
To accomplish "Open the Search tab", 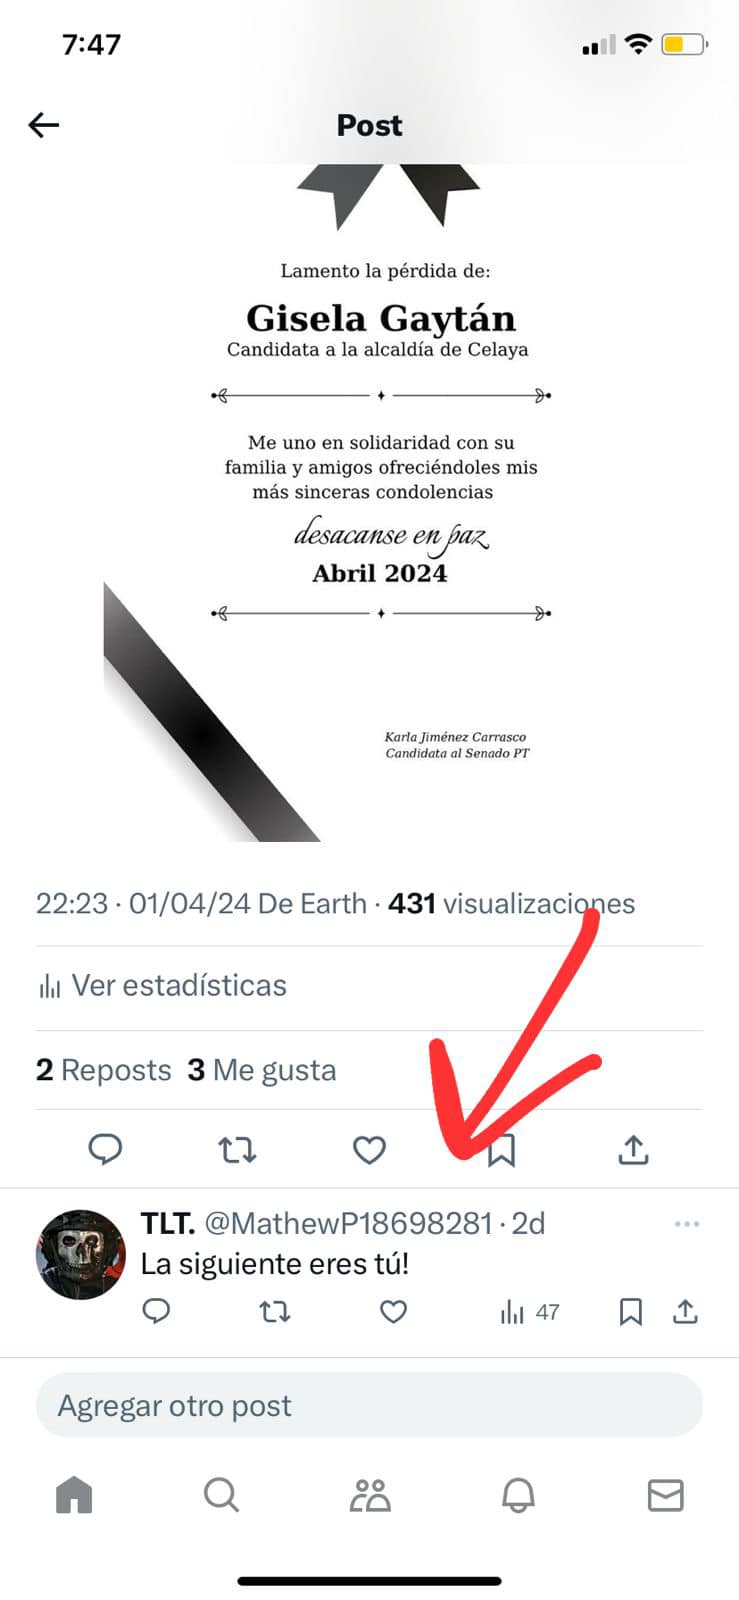I will point(221,1496).
